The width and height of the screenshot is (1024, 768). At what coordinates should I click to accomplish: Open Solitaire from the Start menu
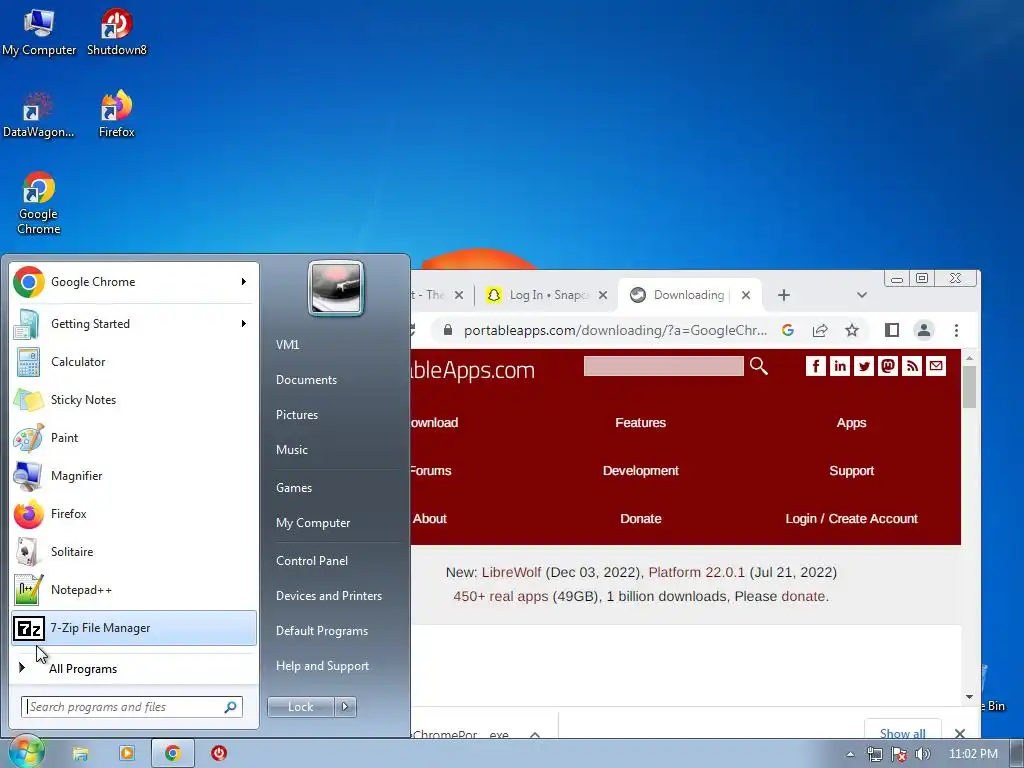pyautogui.click(x=134, y=552)
